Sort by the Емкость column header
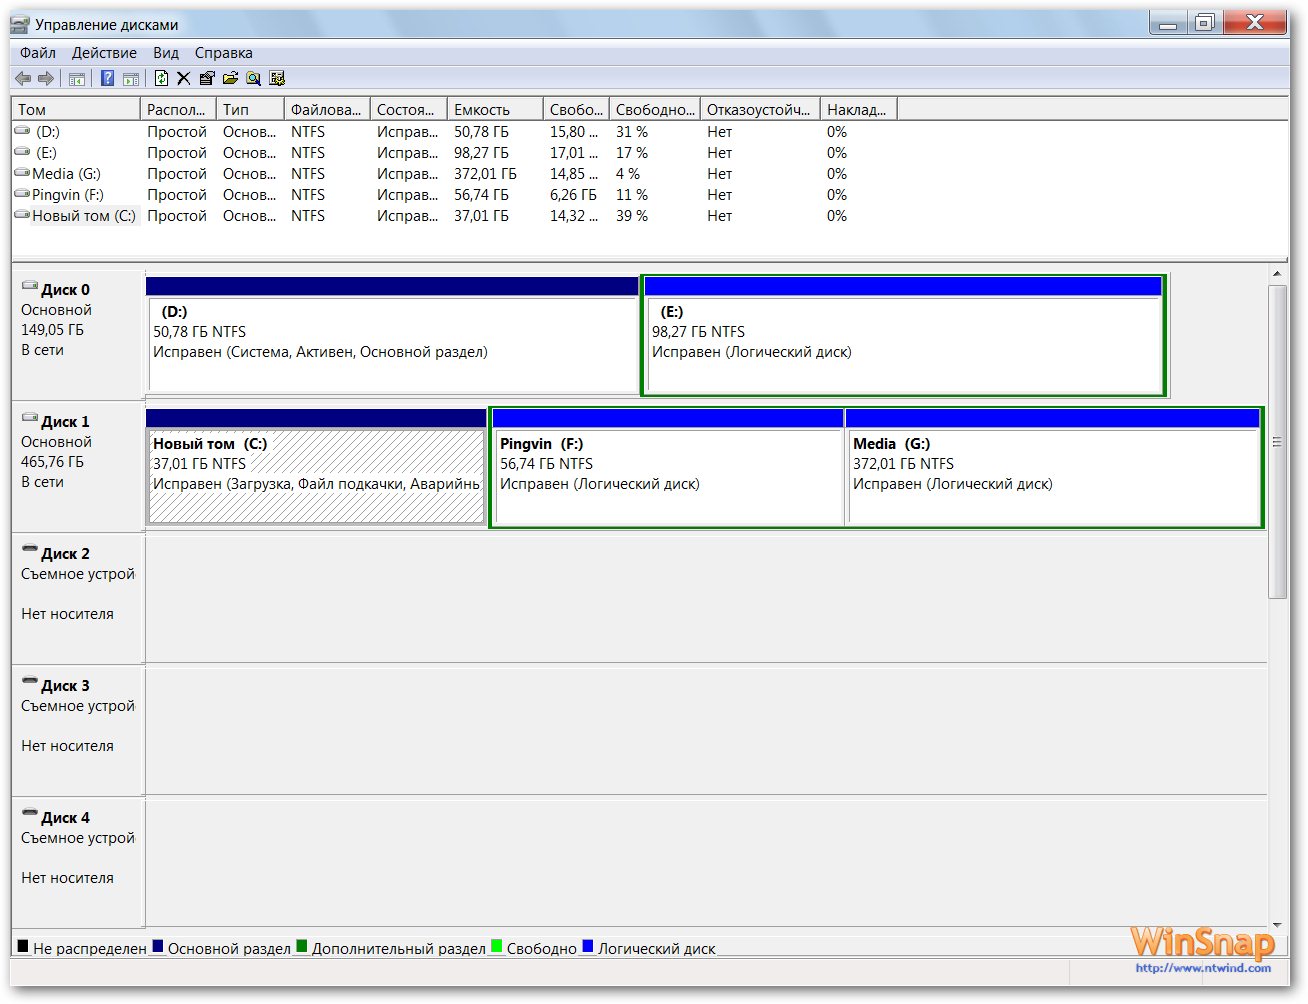 (x=494, y=110)
